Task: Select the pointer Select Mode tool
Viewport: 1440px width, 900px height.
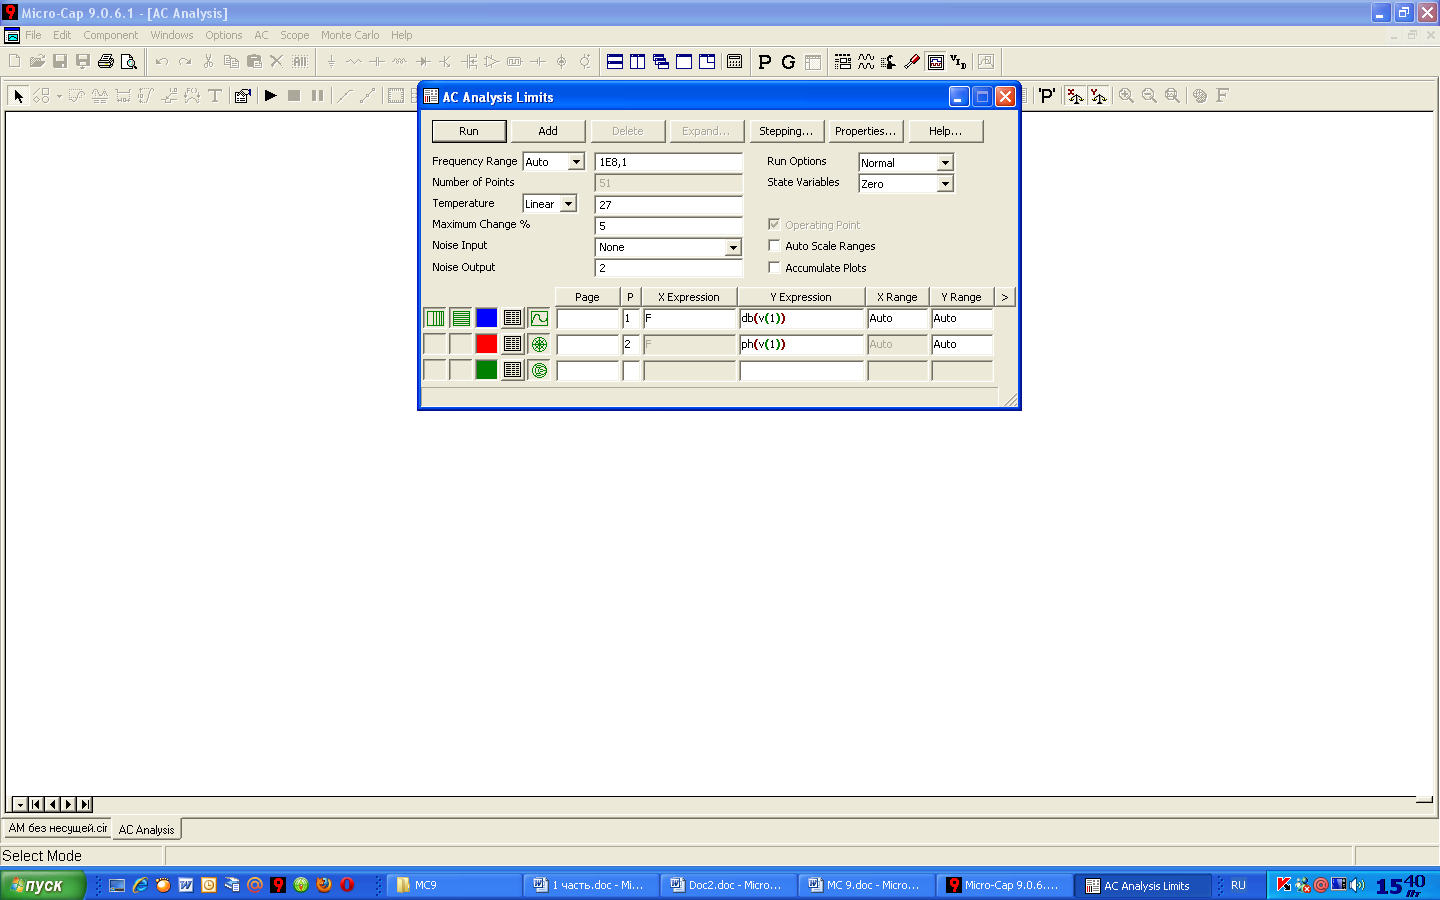Action: [18, 96]
